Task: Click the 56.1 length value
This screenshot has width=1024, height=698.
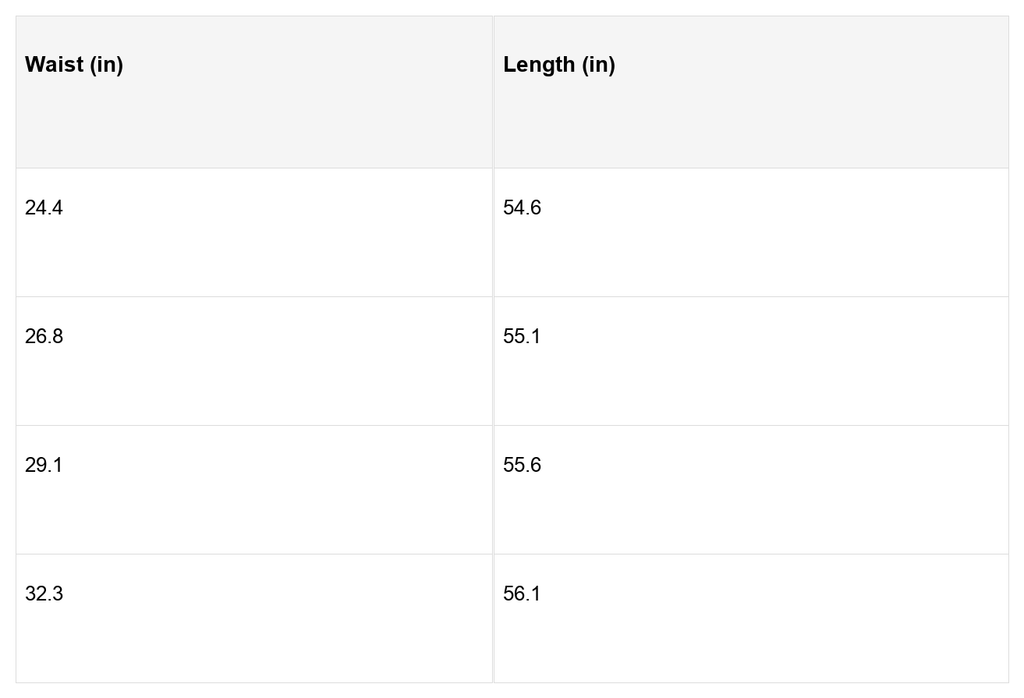Action: 522,594
